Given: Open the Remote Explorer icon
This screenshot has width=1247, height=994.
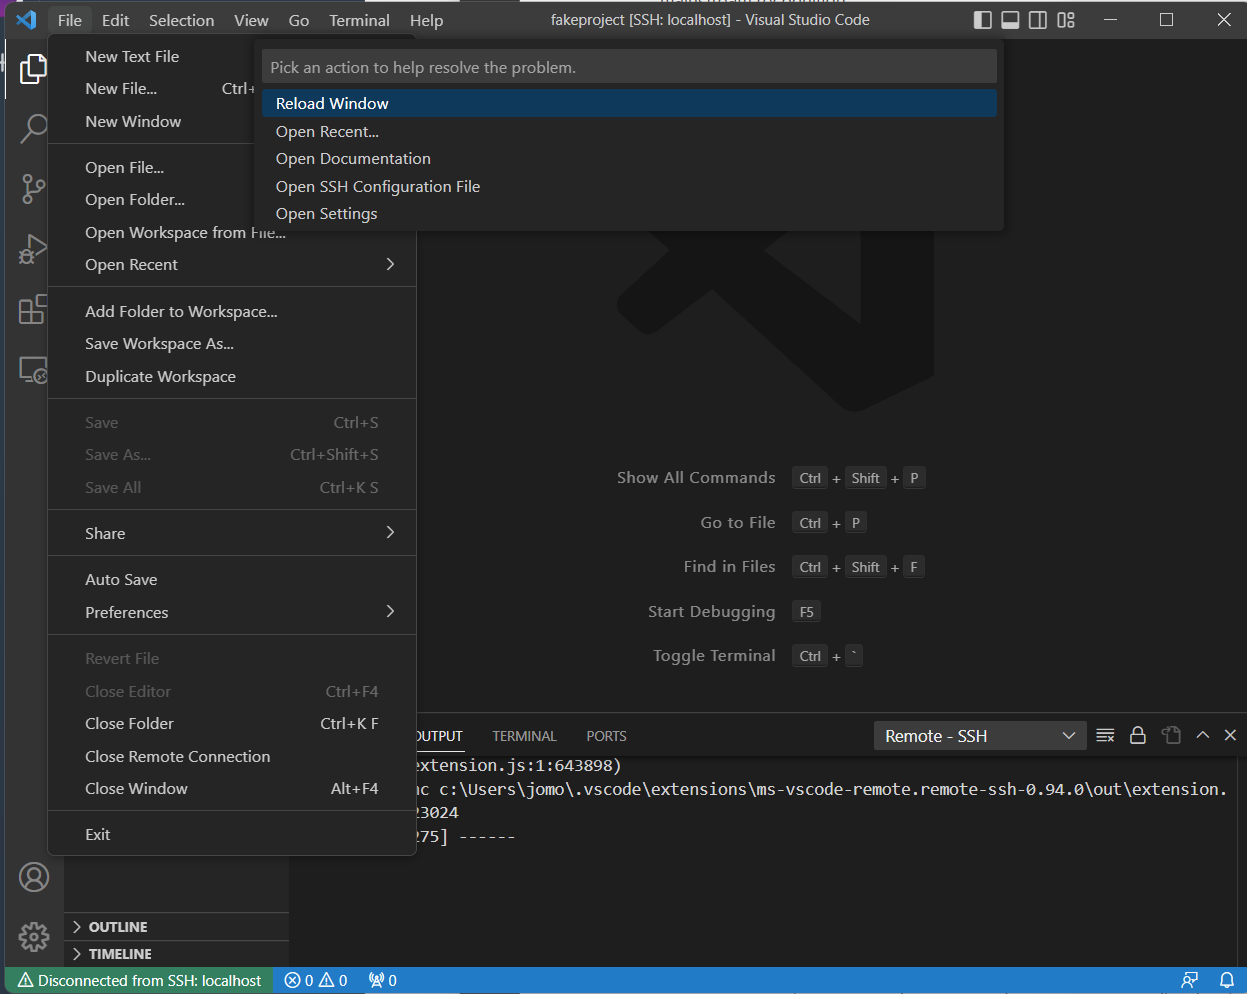Looking at the screenshot, I should [33, 370].
